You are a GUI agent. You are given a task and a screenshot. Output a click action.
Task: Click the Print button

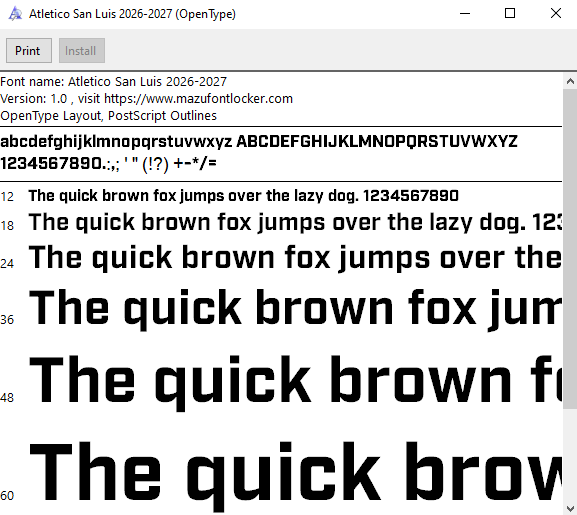pos(29,50)
